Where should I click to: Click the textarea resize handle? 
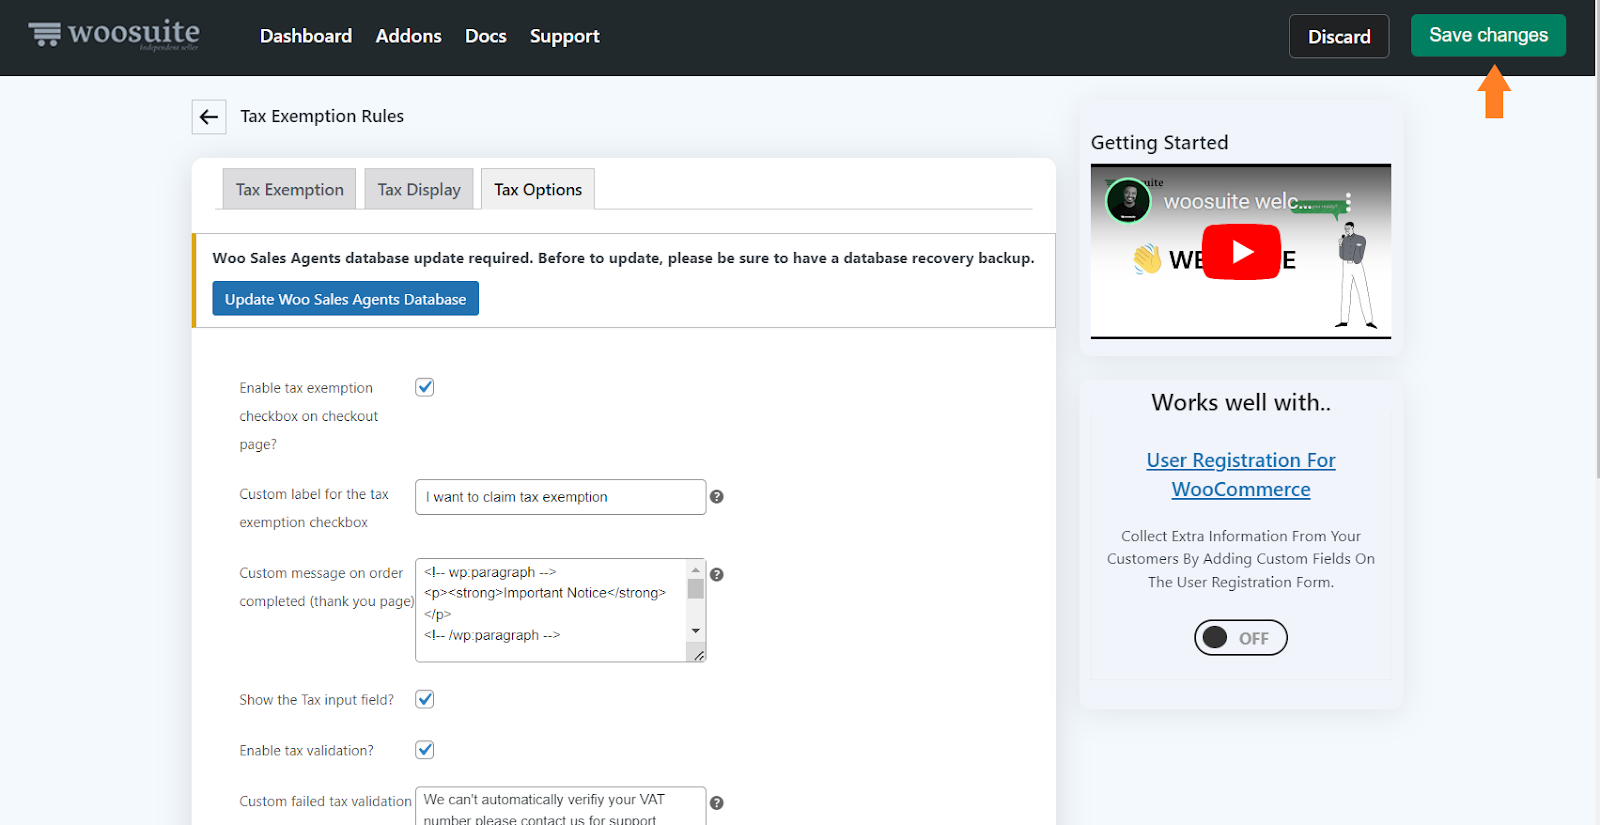pos(698,654)
